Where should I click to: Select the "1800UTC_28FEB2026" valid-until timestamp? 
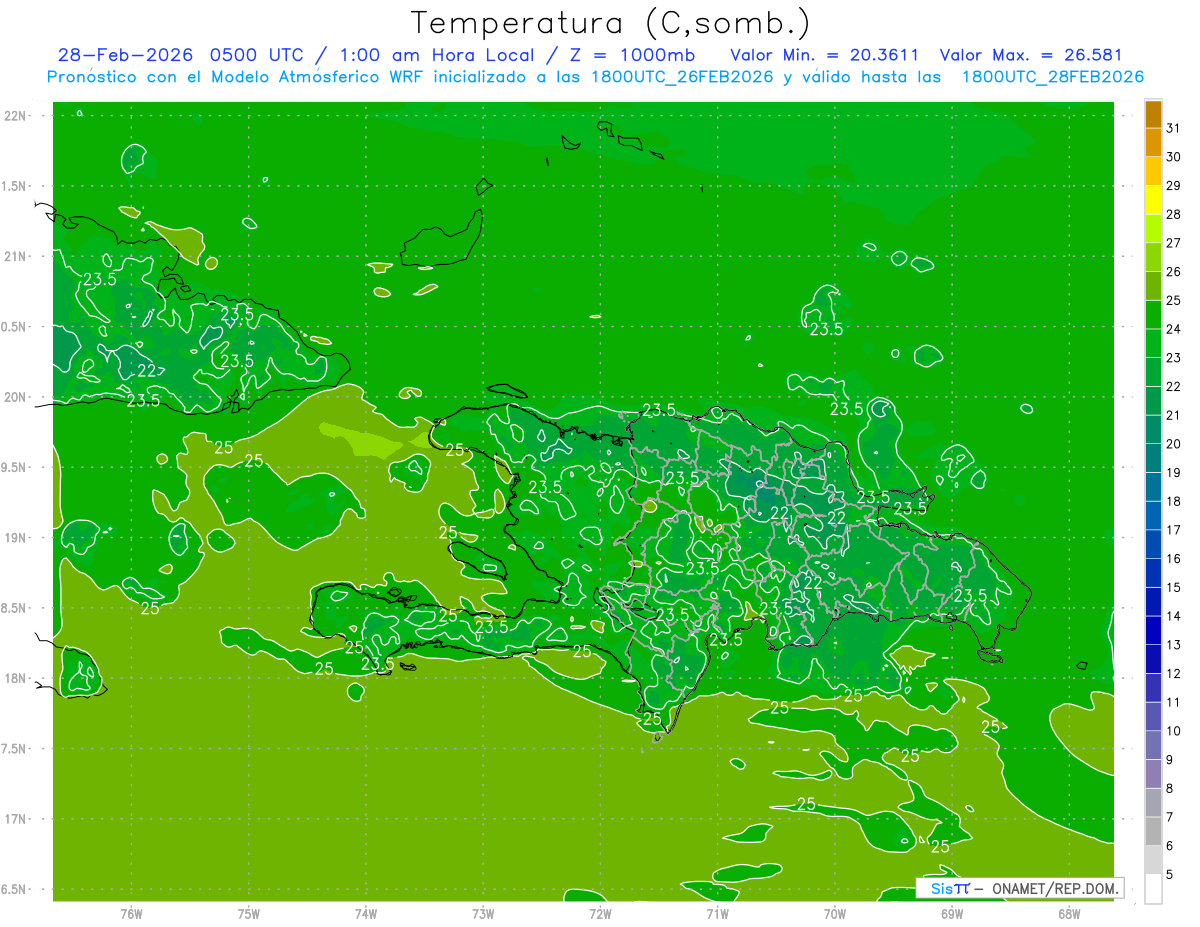pyautogui.click(x=1052, y=77)
